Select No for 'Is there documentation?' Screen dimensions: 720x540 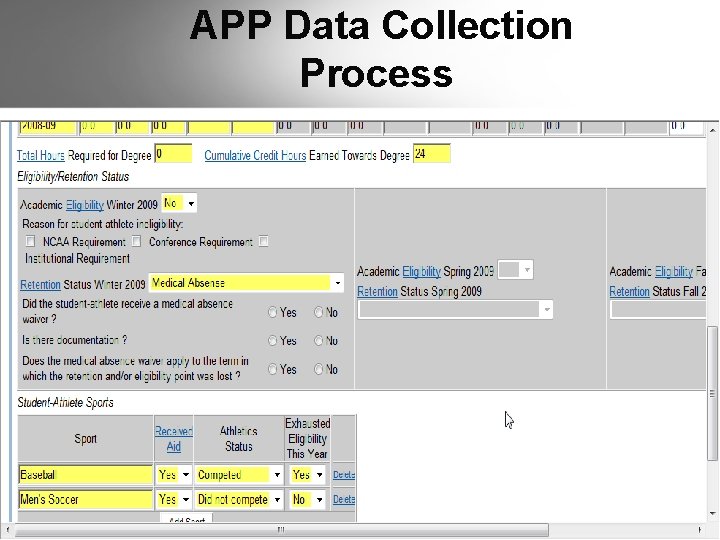[x=319, y=341]
